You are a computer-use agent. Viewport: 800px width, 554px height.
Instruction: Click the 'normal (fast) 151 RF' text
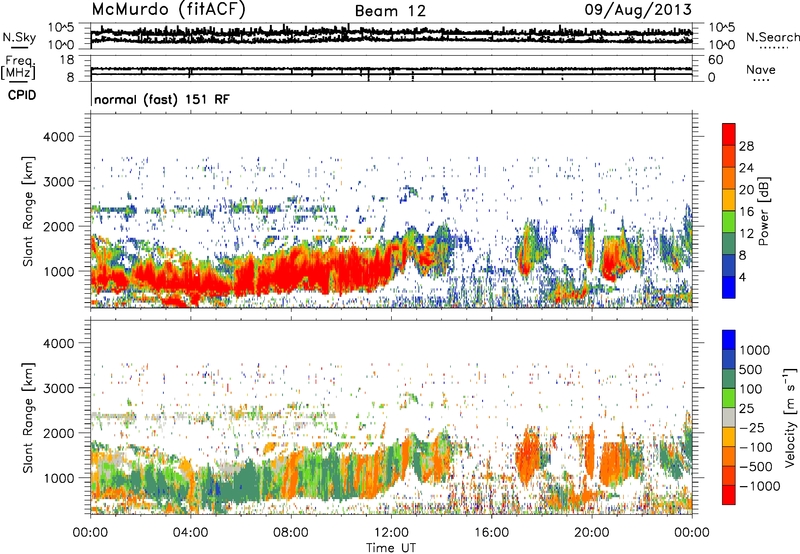click(x=162, y=99)
